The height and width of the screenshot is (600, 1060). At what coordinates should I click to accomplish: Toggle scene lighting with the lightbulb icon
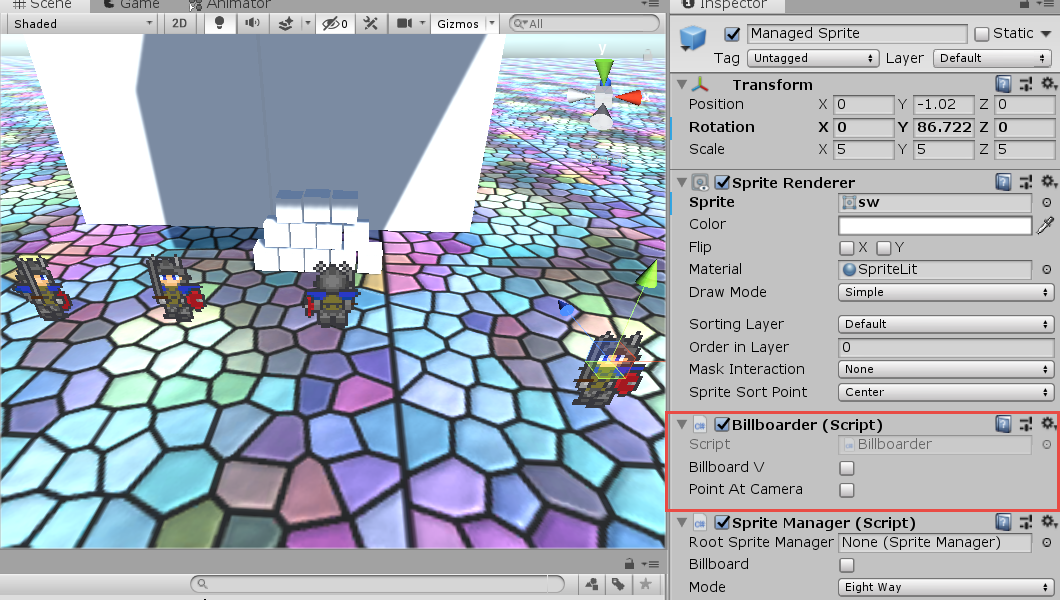[x=220, y=23]
